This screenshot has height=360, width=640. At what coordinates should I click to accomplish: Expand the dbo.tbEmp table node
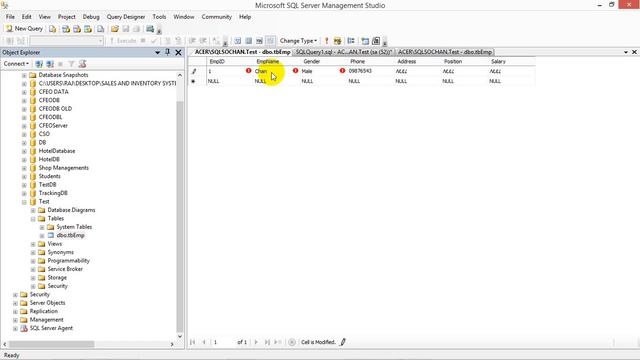(x=42, y=236)
